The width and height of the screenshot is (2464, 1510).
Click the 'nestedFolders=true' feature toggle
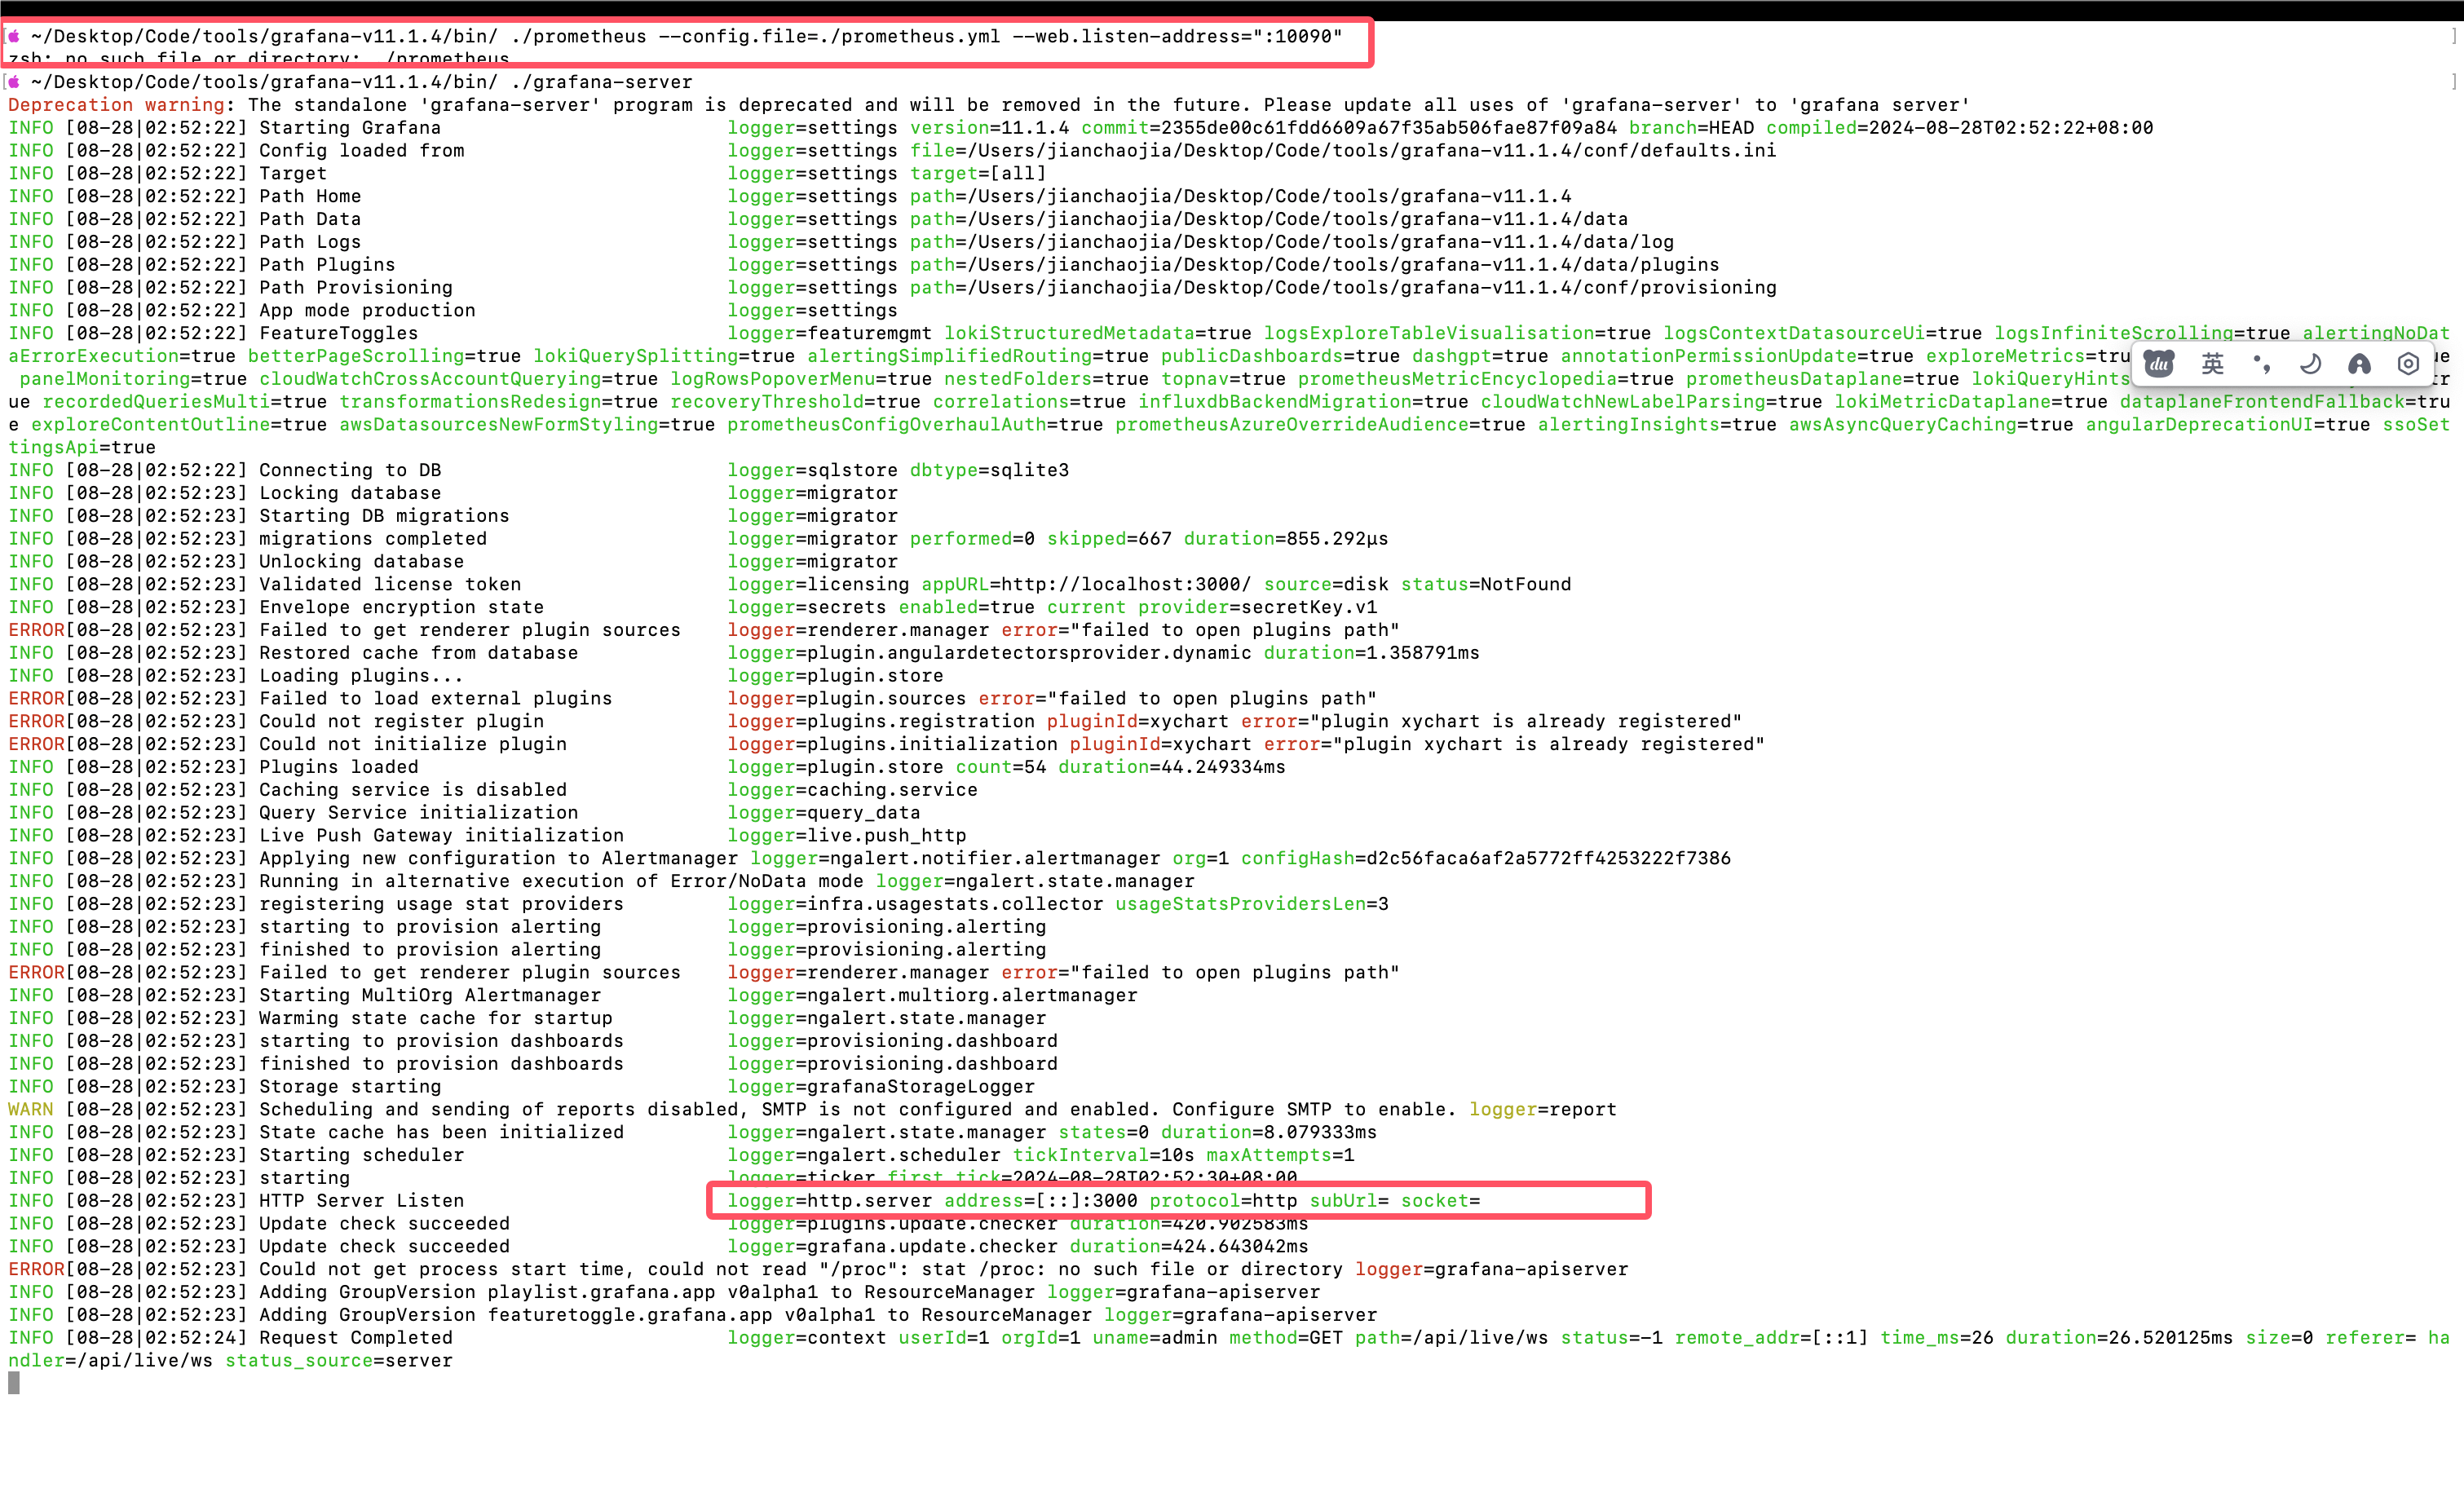pos(1046,380)
